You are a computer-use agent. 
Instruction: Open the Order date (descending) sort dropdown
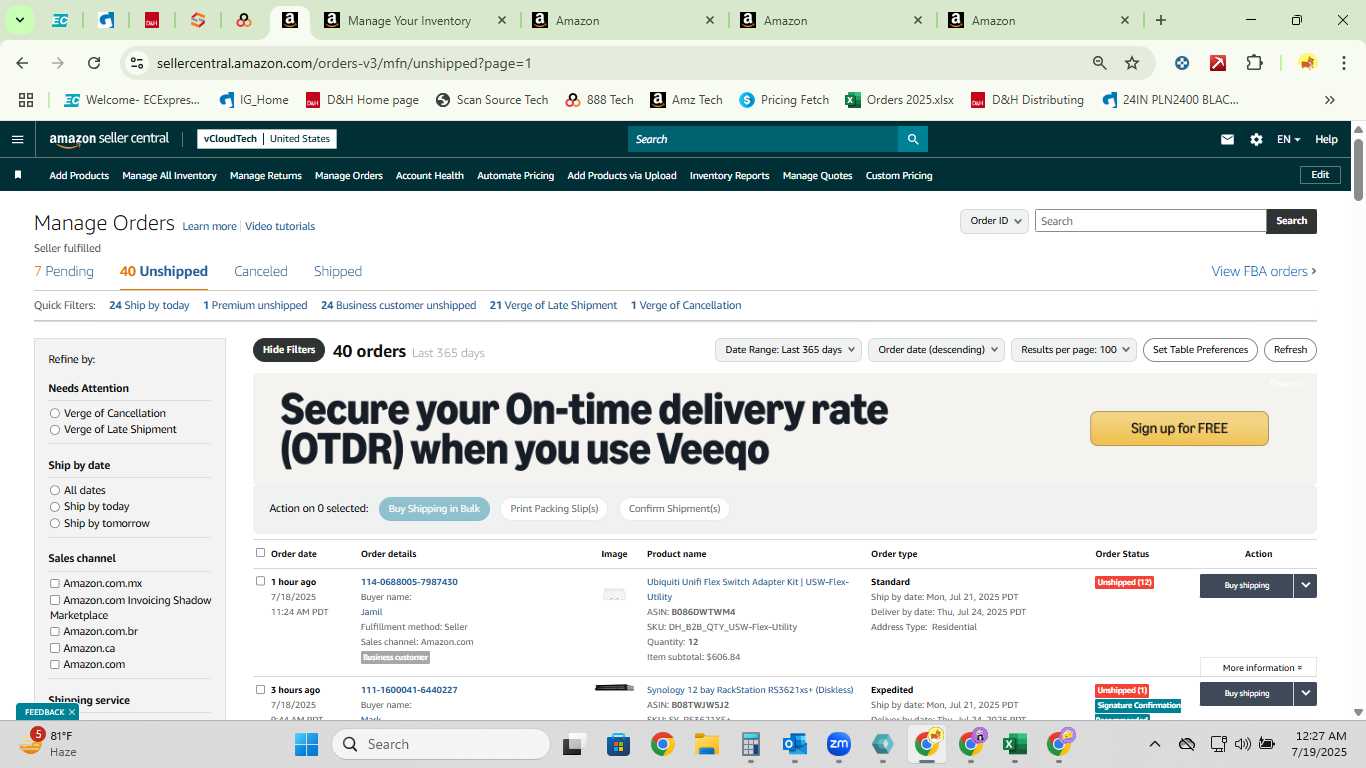(x=937, y=349)
